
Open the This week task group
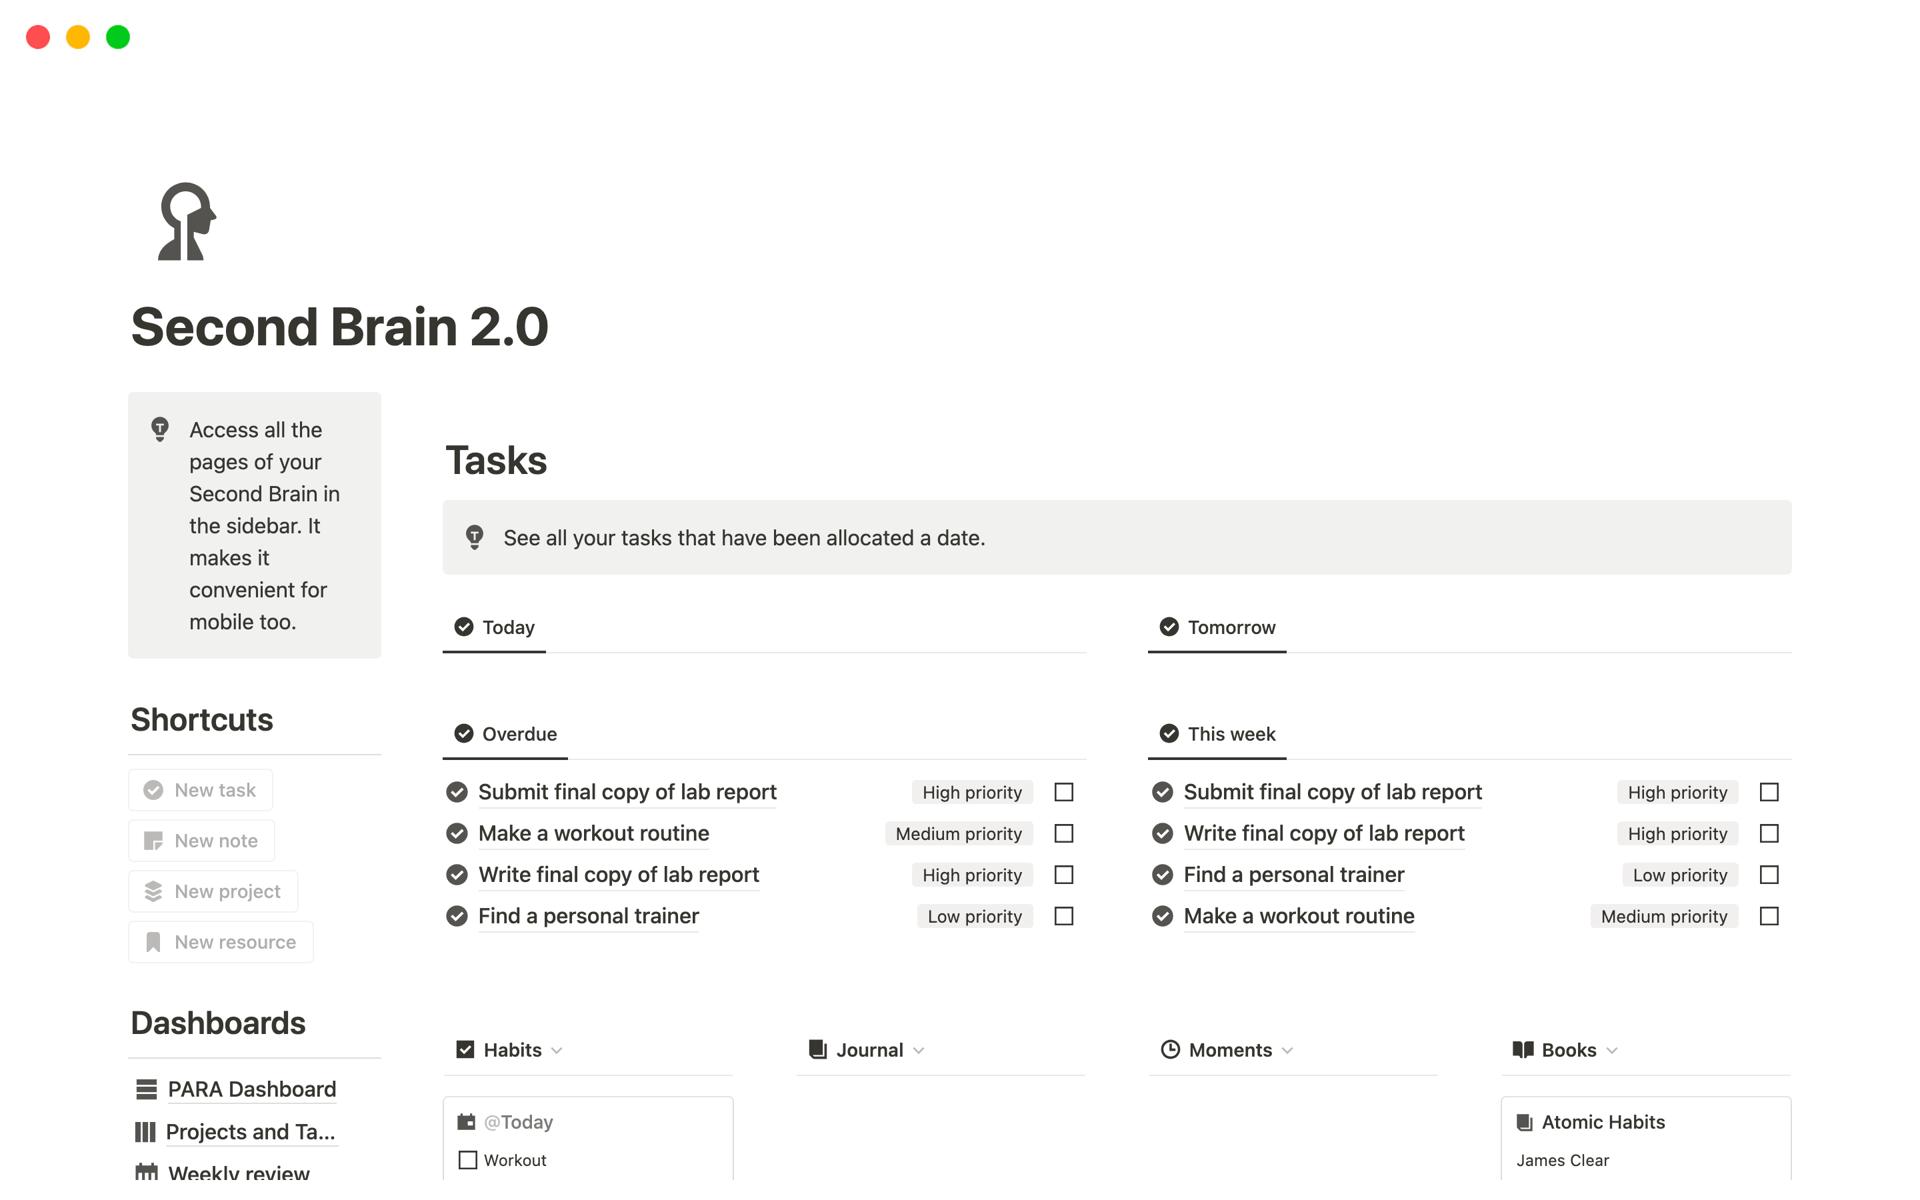[1231, 733]
